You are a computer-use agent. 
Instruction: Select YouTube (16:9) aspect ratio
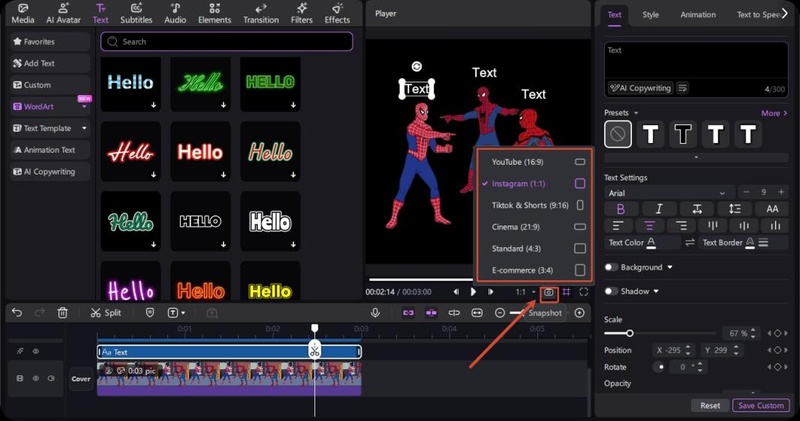[x=535, y=162]
